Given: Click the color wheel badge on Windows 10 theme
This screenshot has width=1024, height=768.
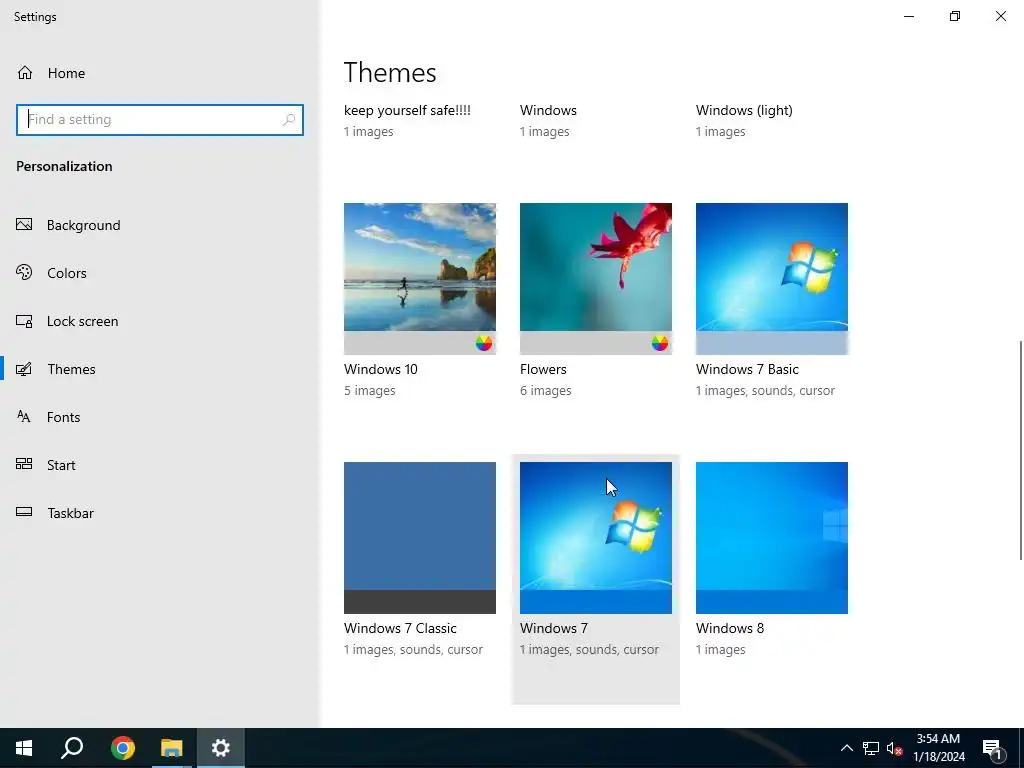Looking at the screenshot, I should click(483, 343).
